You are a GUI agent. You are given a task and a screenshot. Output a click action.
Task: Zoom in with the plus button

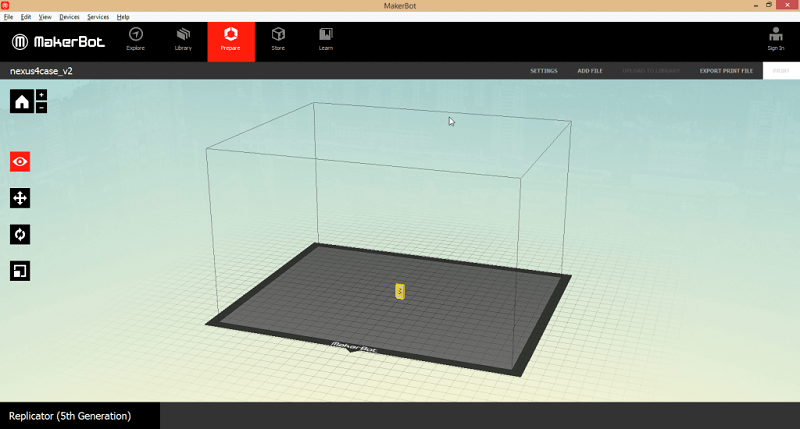pyautogui.click(x=41, y=95)
